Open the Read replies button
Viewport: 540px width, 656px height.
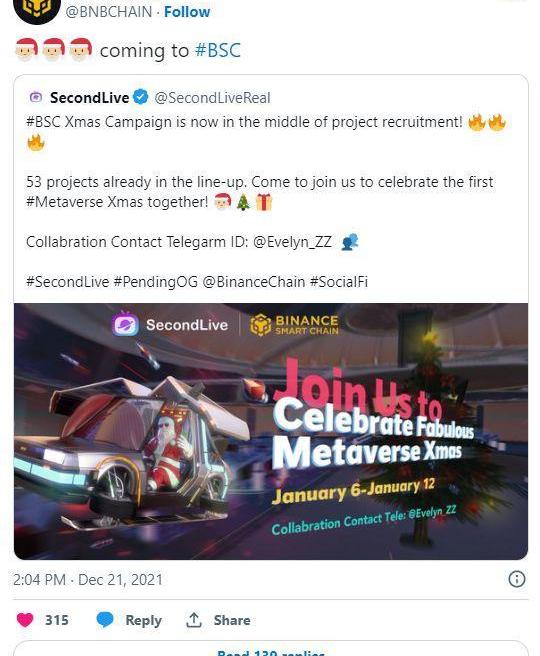tap(271, 651)
